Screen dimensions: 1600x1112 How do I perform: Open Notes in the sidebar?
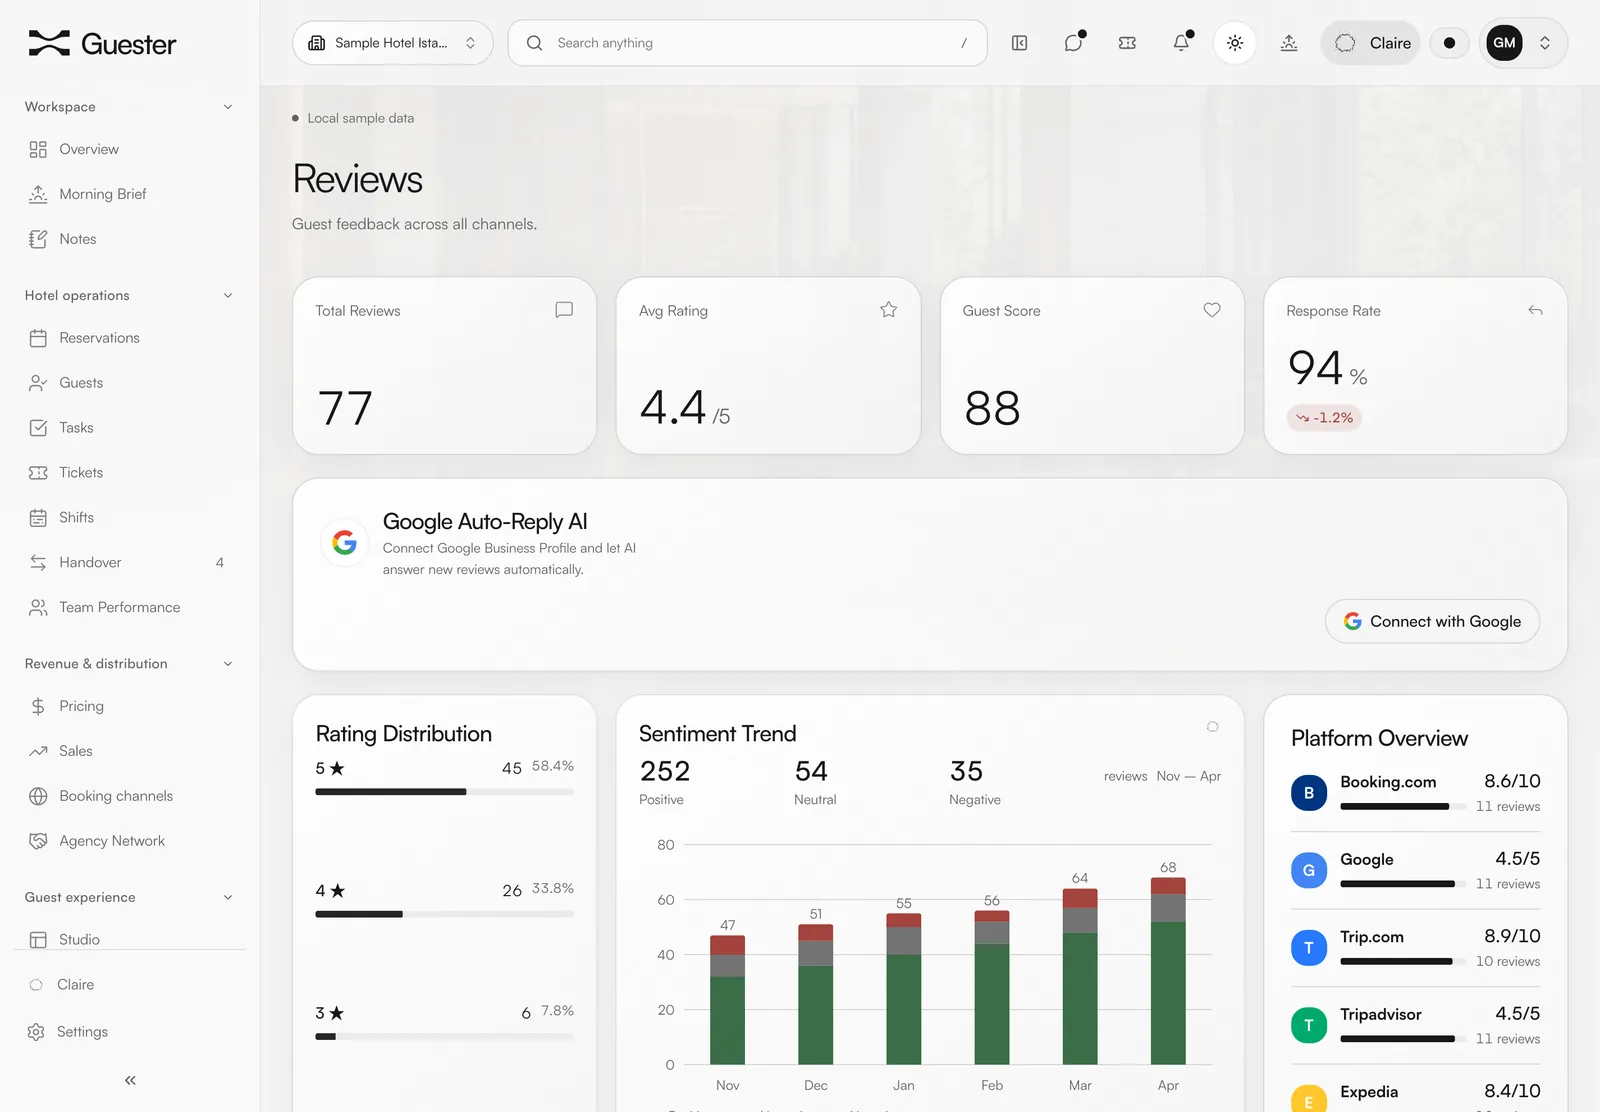pyautogui.click(x=130, y=239)
